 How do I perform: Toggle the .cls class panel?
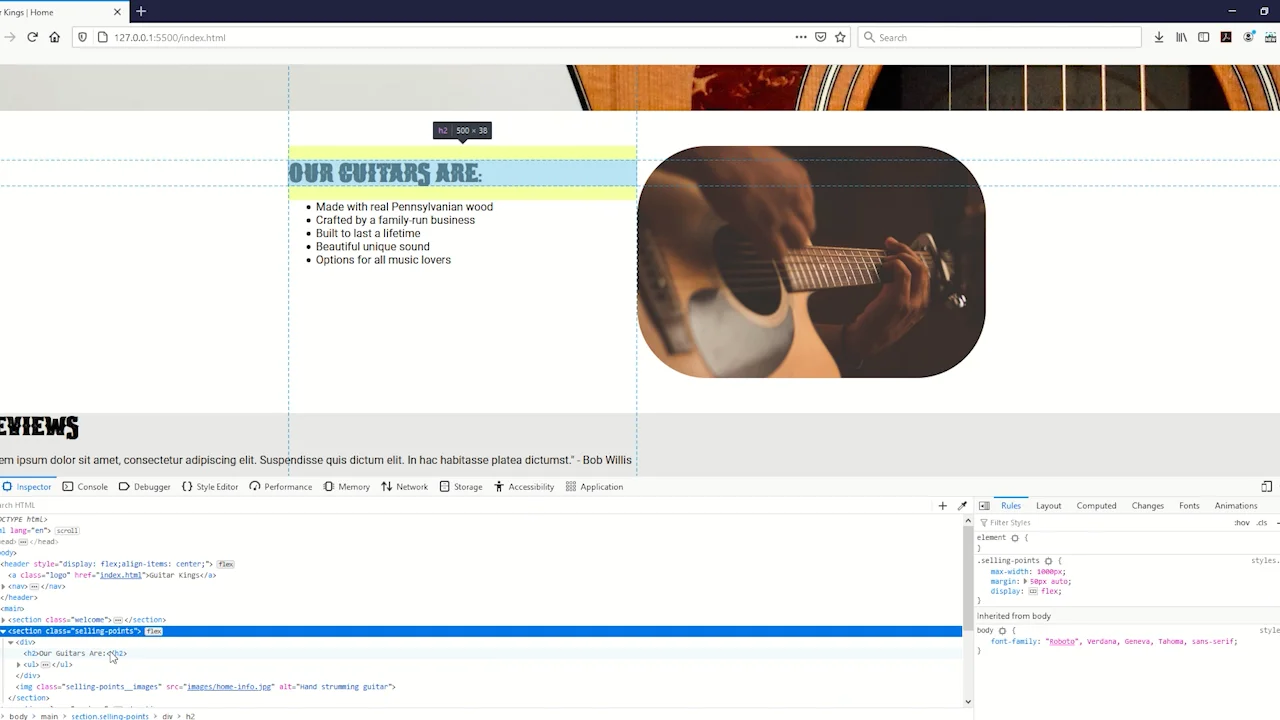(x=1262, y=523)
